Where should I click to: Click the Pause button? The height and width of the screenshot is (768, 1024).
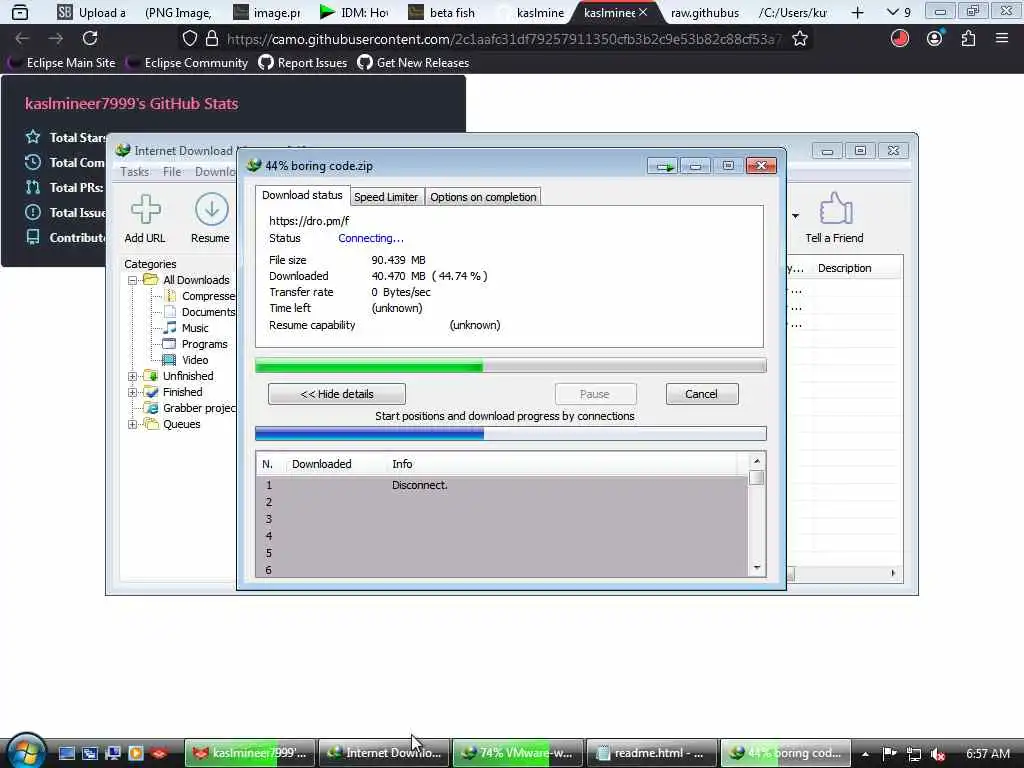tap(595, 394)
